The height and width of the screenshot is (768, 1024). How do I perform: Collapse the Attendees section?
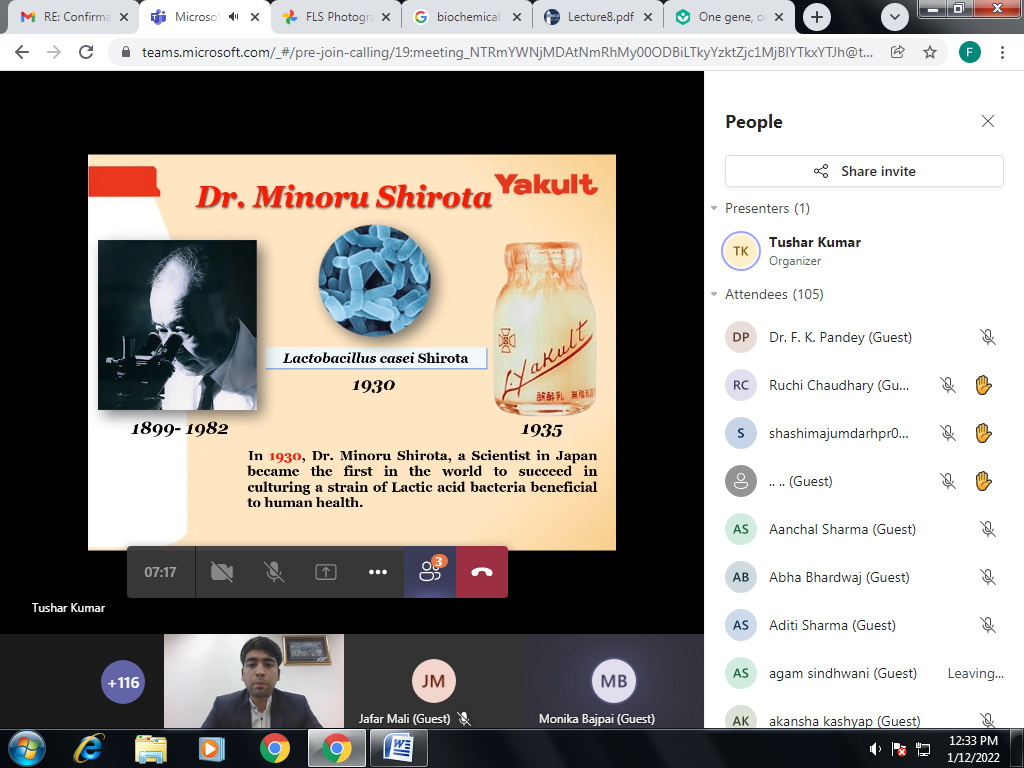tap(714, 294)
